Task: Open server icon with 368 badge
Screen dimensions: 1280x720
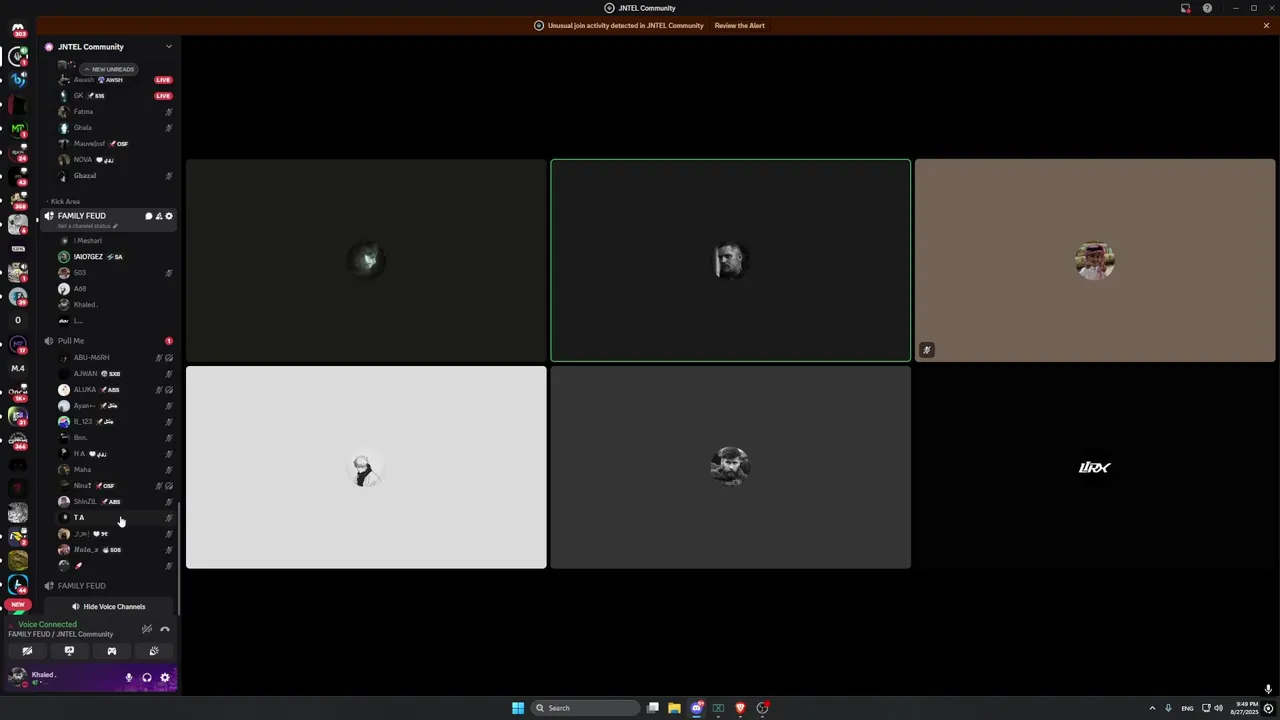Action: click(x=17, y=200)
